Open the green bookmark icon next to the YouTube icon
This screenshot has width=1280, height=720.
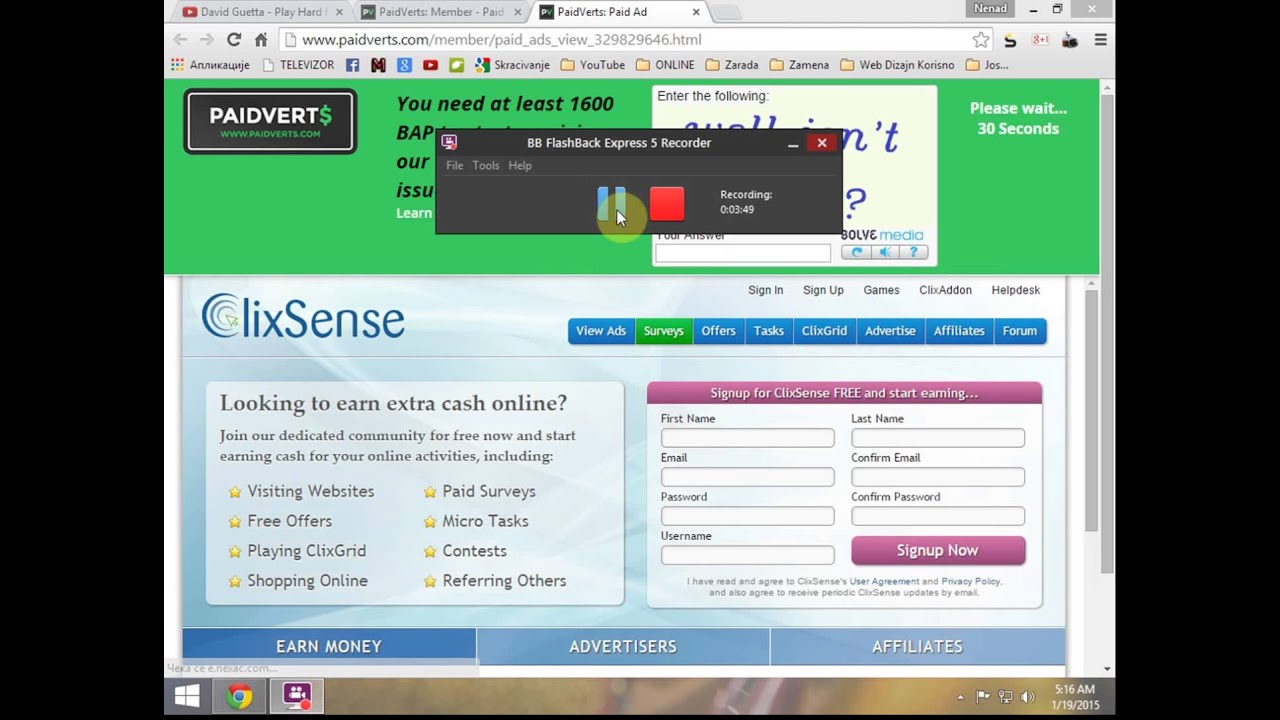coord(456,65)
